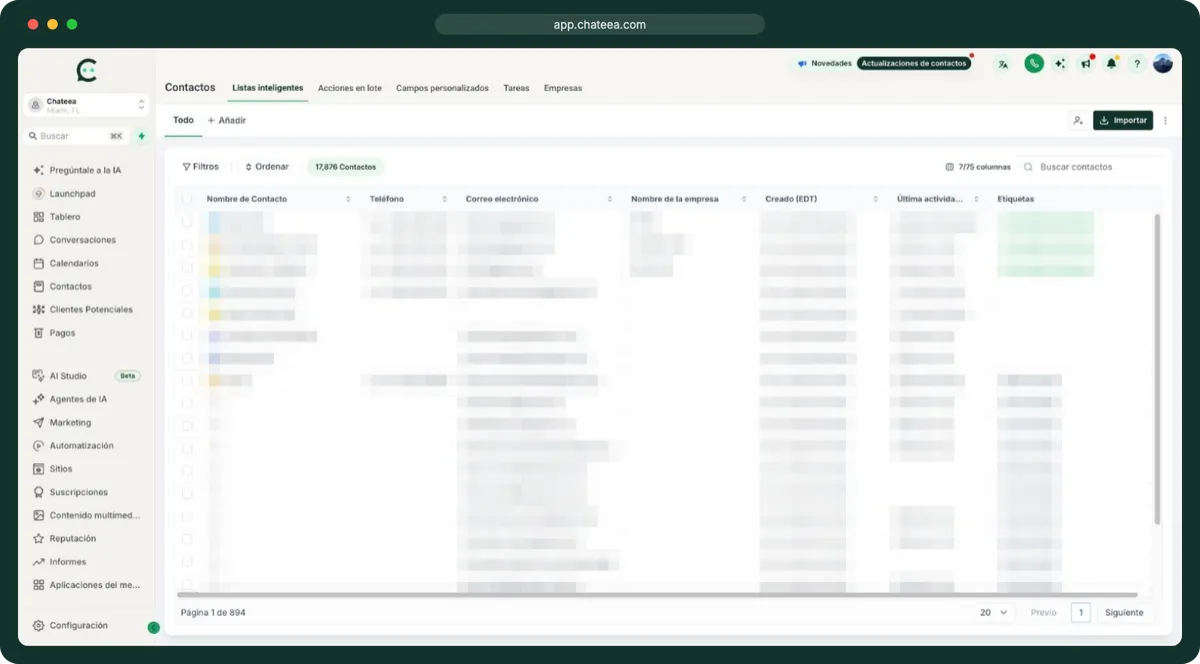Open Tablero in sidebar
The image size is (1200, 664).
(57, 217)
